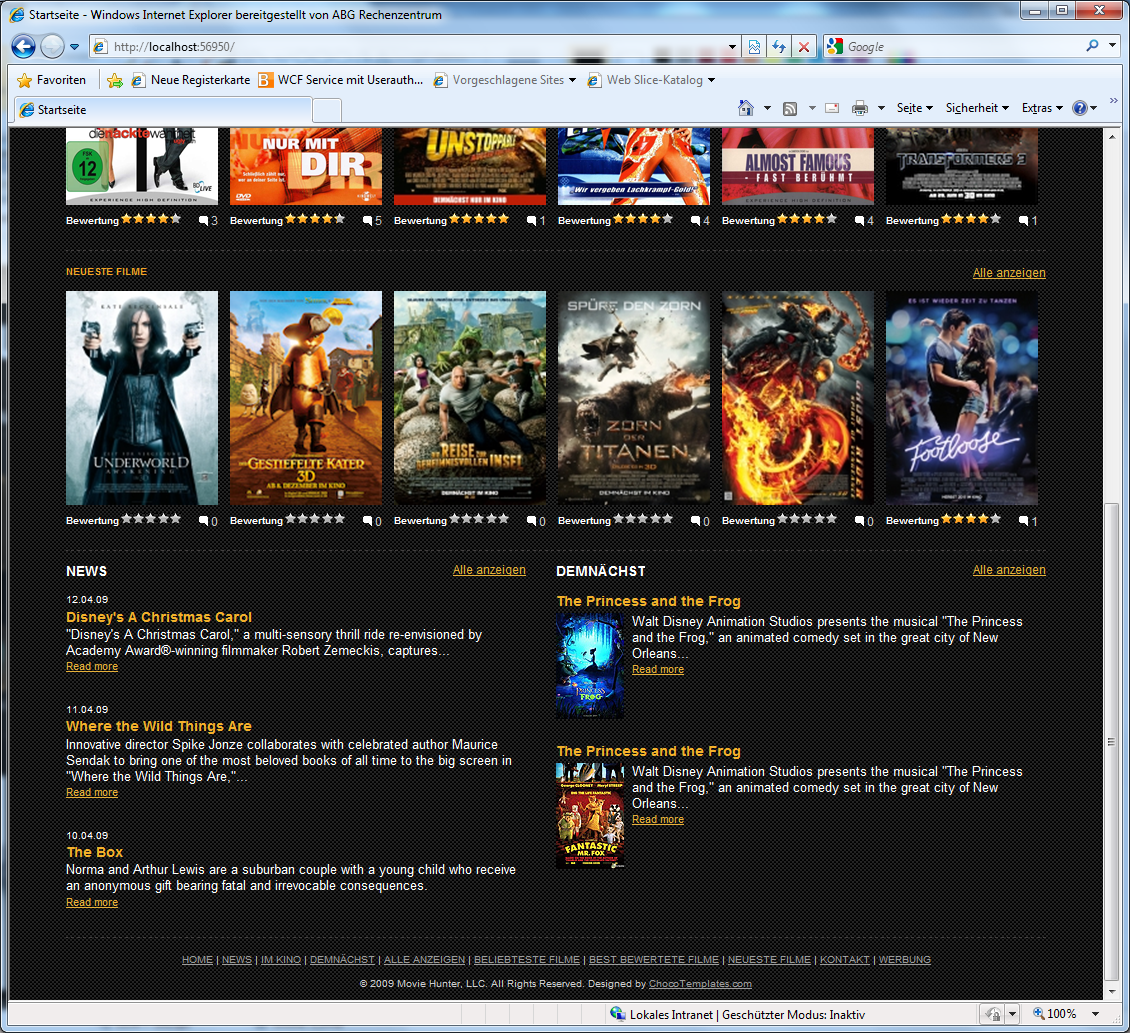
Task: Click the Print icon in command bar
Action: (859, 108)
